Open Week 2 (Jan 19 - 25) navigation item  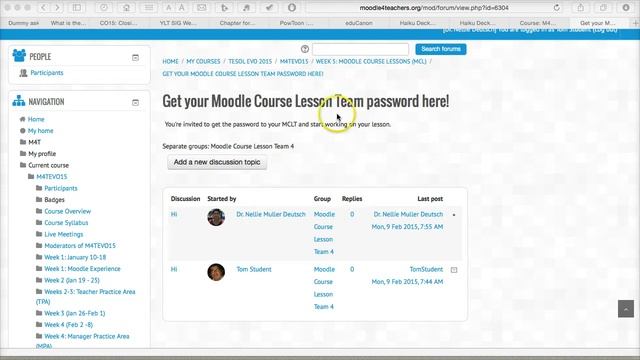point(72,280)
